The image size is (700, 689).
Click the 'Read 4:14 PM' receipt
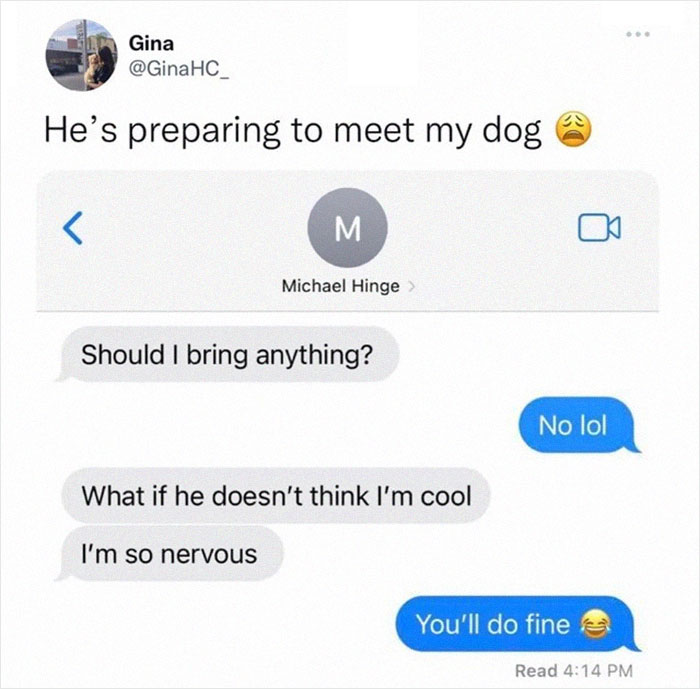574,670
